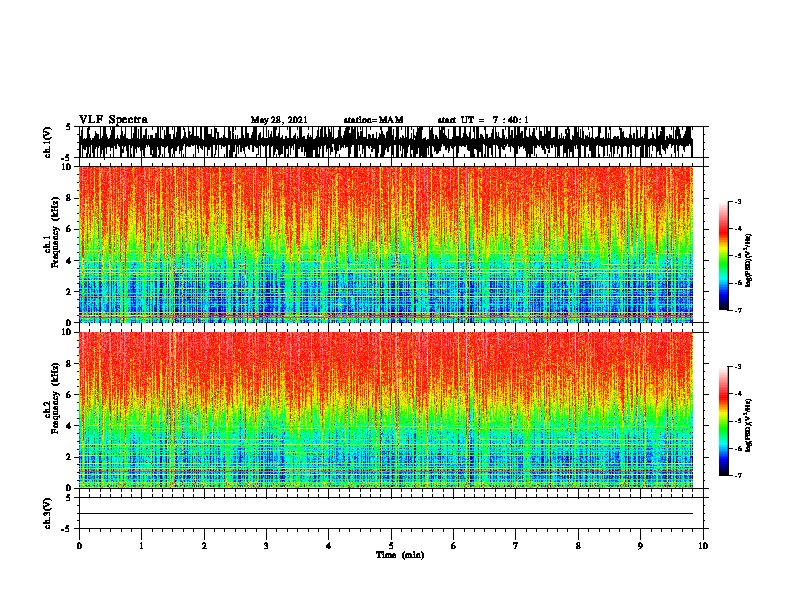
Task: Click the ch.2 "Frequency (kHz)" axis label
Action: click(56, 398)
